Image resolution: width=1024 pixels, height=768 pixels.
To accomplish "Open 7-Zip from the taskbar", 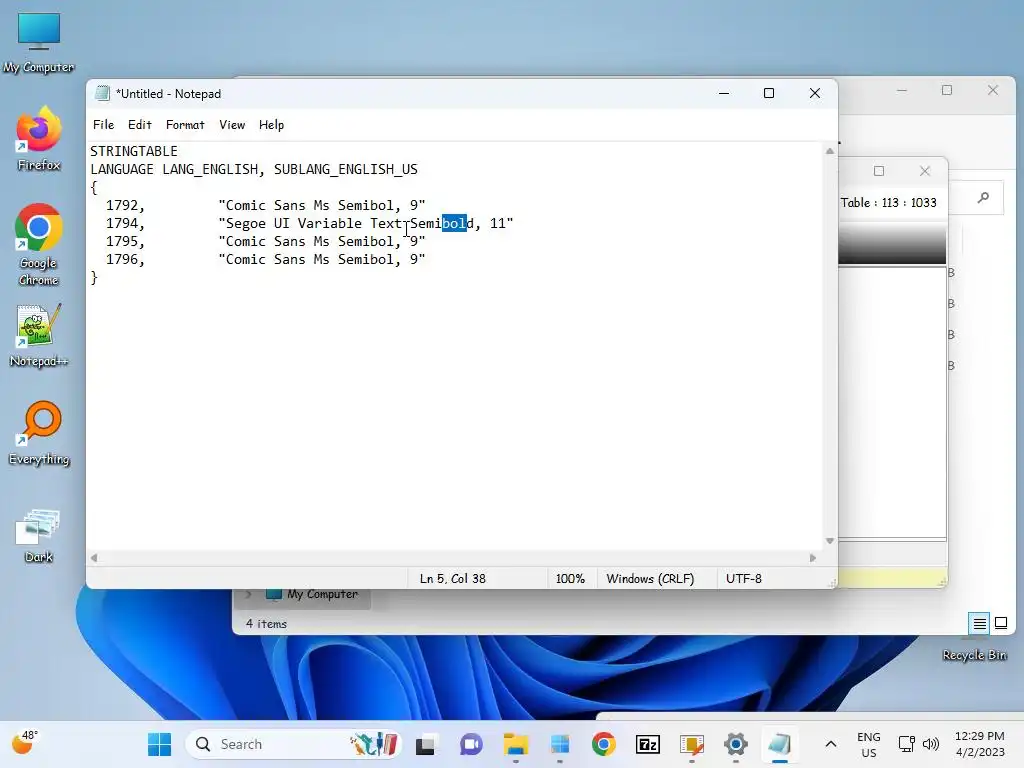I will point(648,744).
